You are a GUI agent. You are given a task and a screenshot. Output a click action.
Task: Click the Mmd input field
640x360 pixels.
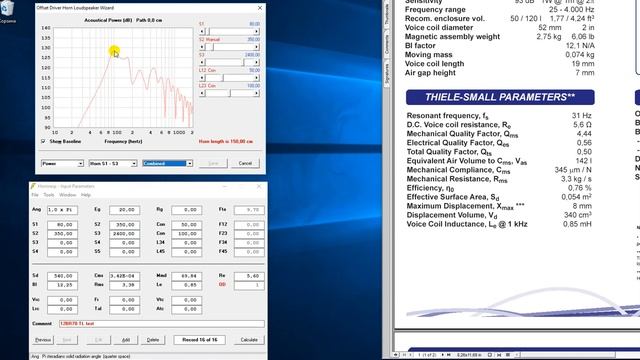point(187,276)
